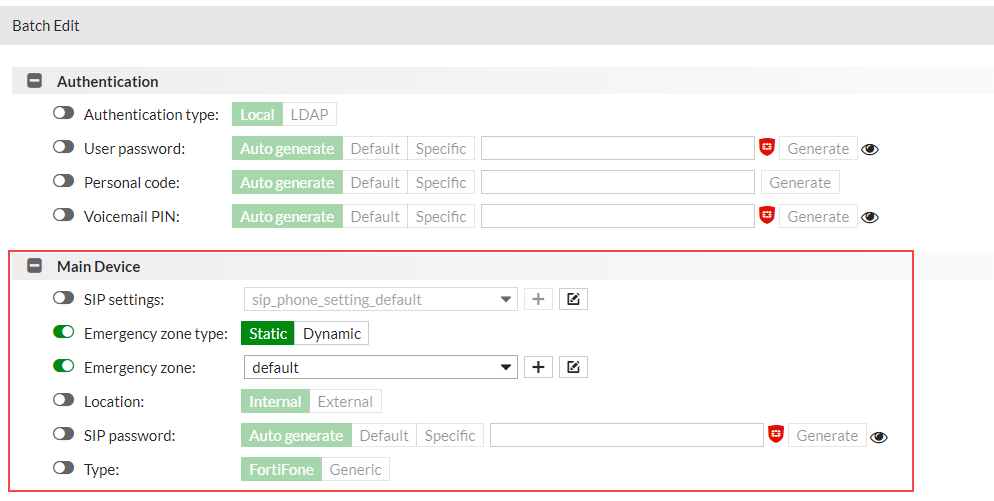Click the red shield icon beside Voicemail PIN

(767, 216)
